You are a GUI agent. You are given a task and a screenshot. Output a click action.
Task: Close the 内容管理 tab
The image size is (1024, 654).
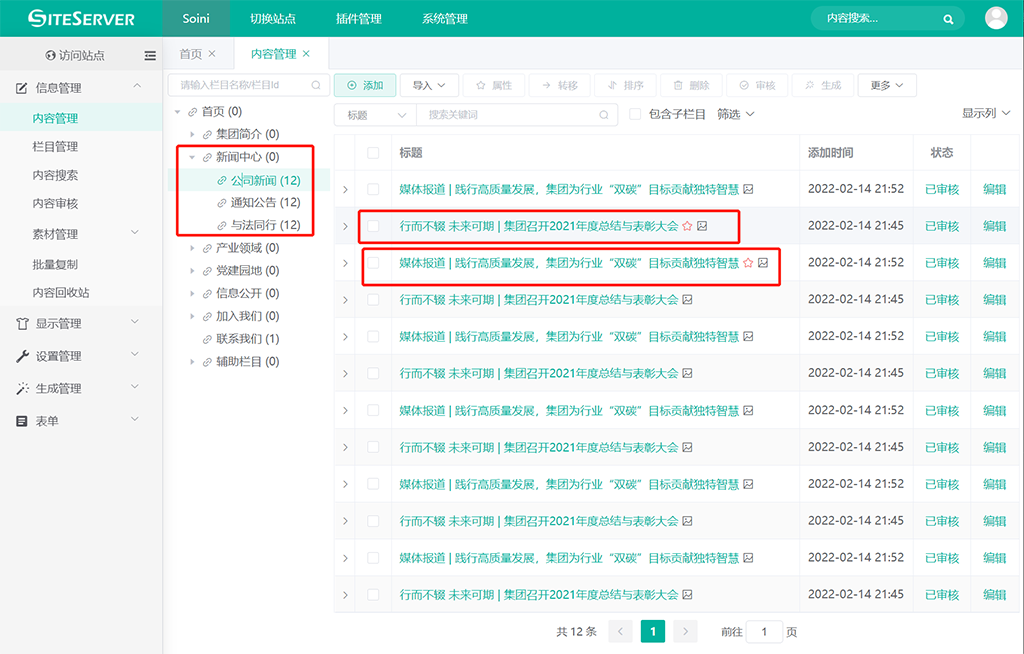306,54
